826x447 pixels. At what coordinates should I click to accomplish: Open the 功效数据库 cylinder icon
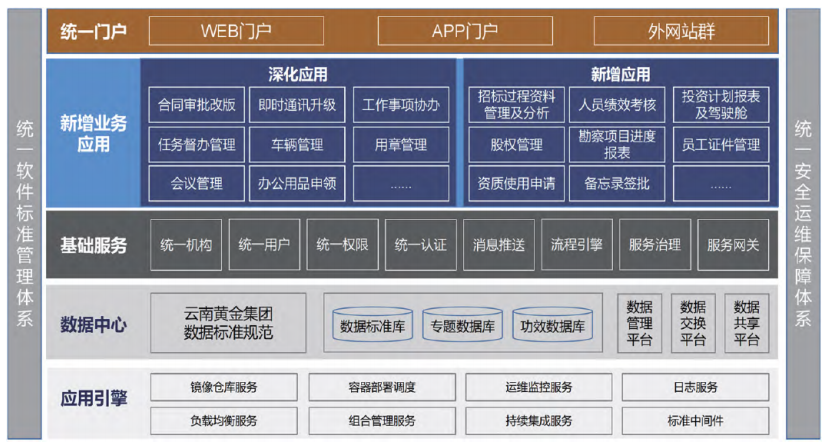coord(553,324)
